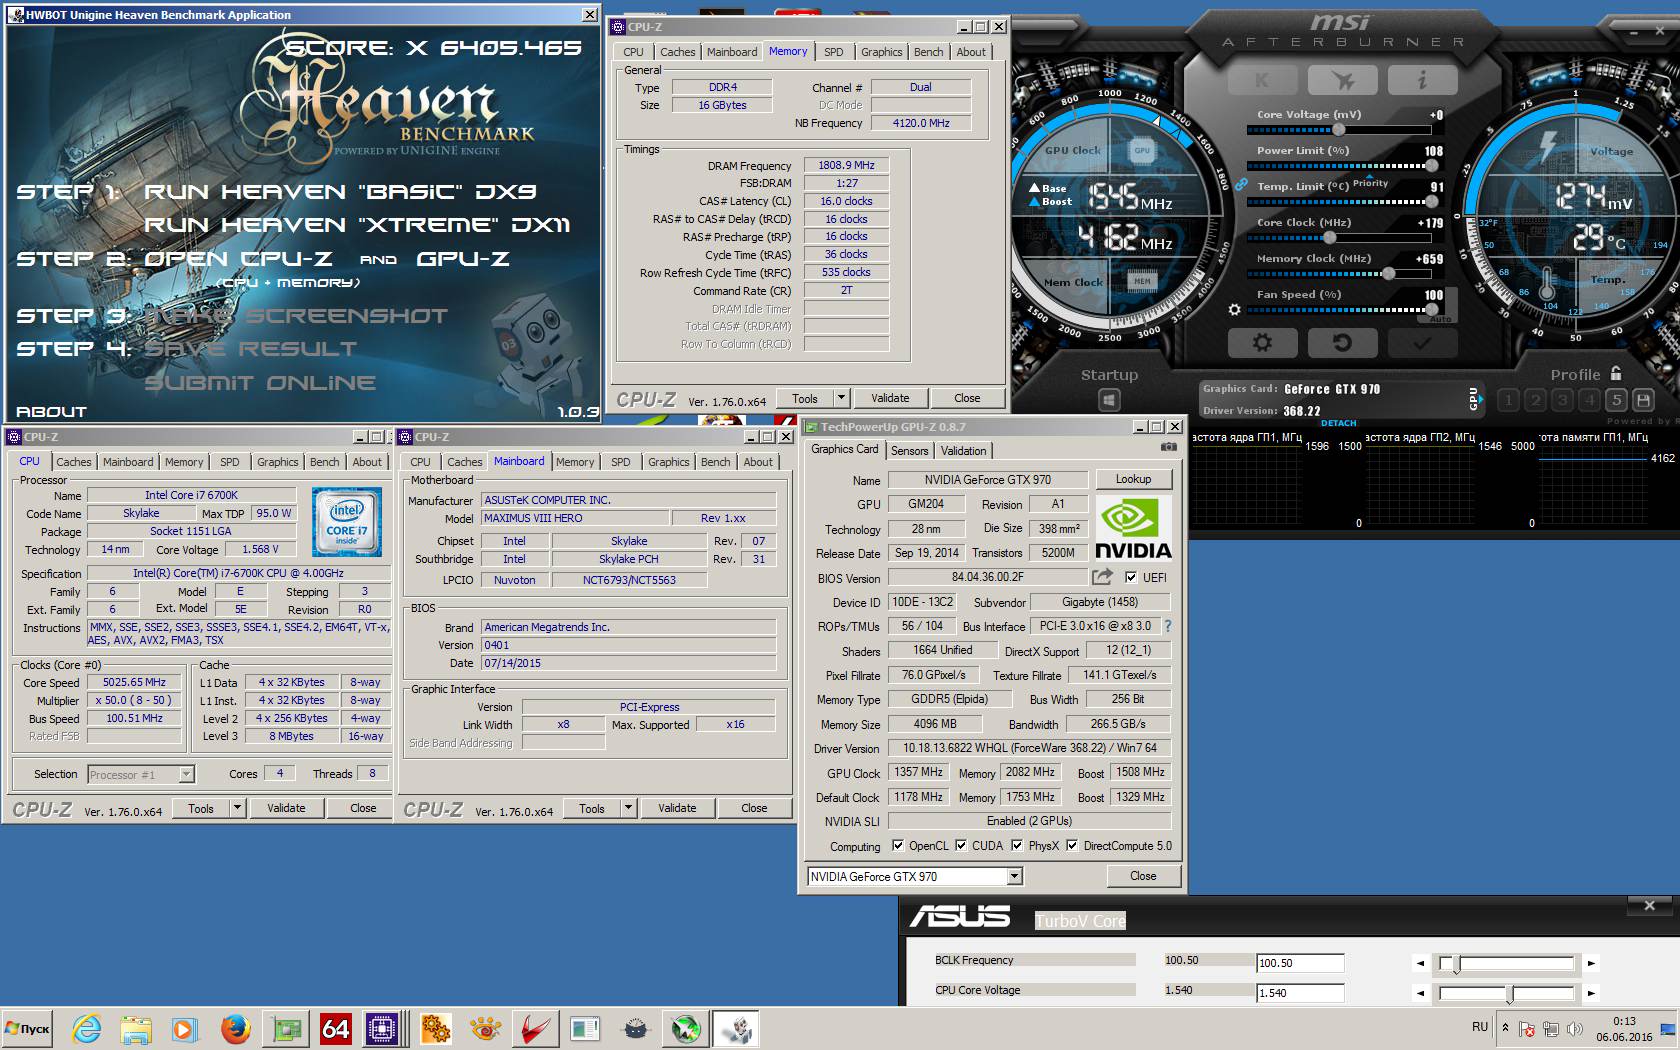Click BCLK Frequency increase arrow in TurboV
The height and width of the screenshot is (1050, 1680).
coord(1591,963)
